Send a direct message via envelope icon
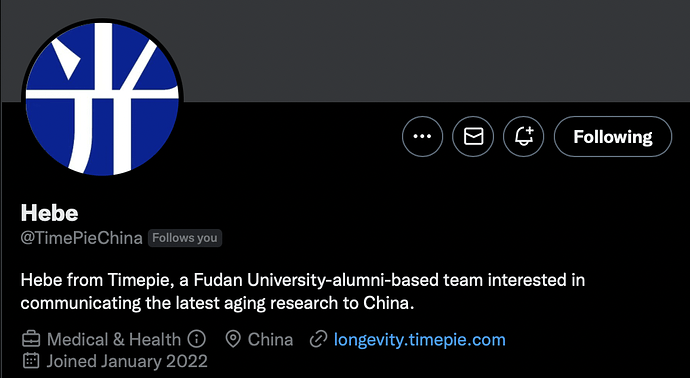Viewport: 690px width, 378px height. click(x=473, y=136)
